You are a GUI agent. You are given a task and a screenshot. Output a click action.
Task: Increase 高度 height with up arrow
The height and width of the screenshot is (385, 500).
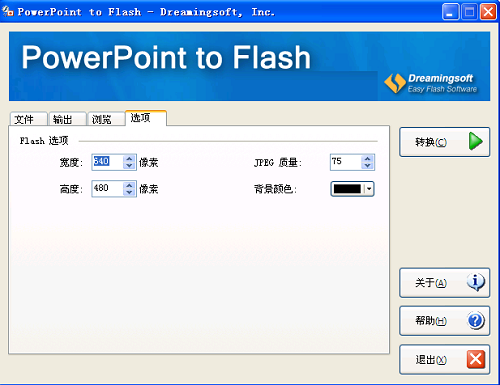click(x=129, y=185)
